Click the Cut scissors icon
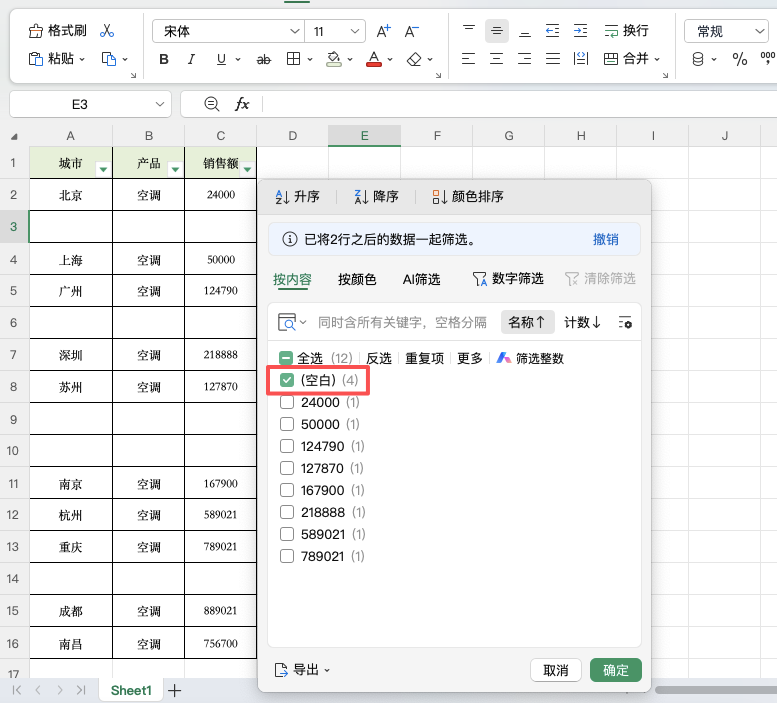777x703 pixels. (107, 31)
